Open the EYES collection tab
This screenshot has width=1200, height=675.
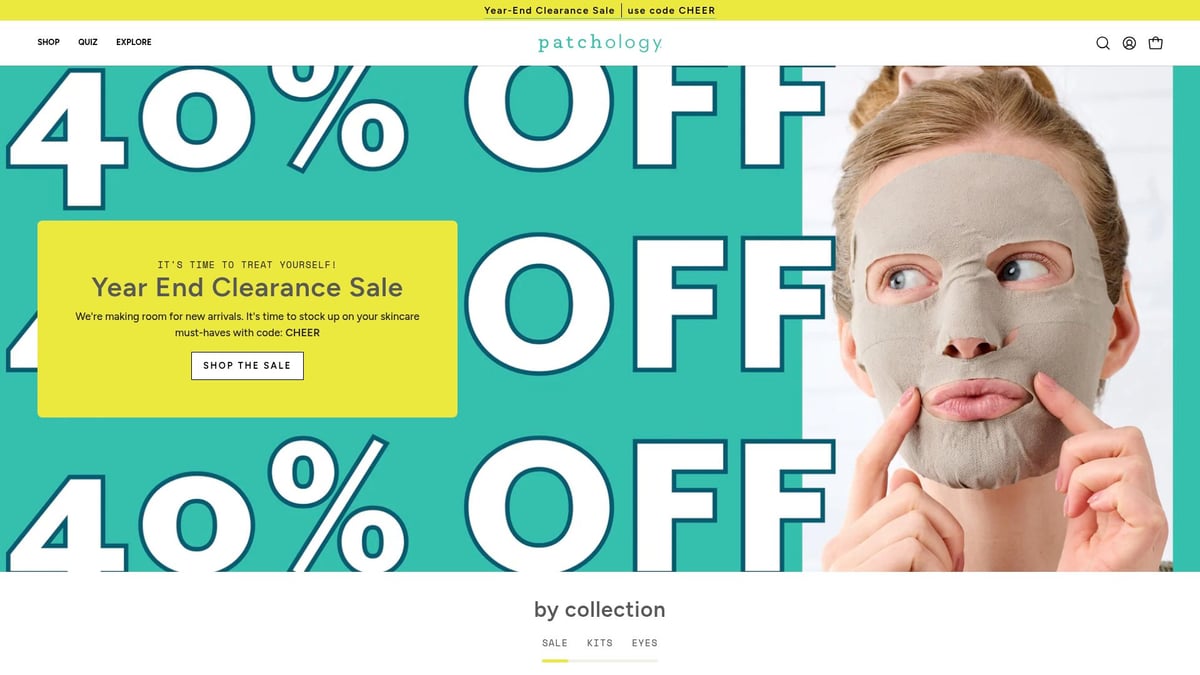pyautogui.click(x=645, y=643)
